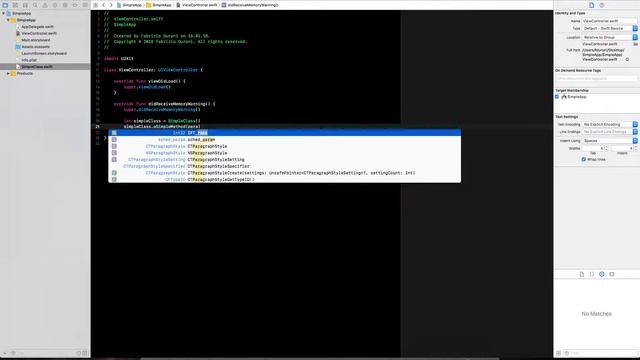This screenshot has width=640, height=360.
Task: Select didReceiveMemoryWarning() breadcrumb
Action: pyautogui.click(x=250, y=5)
